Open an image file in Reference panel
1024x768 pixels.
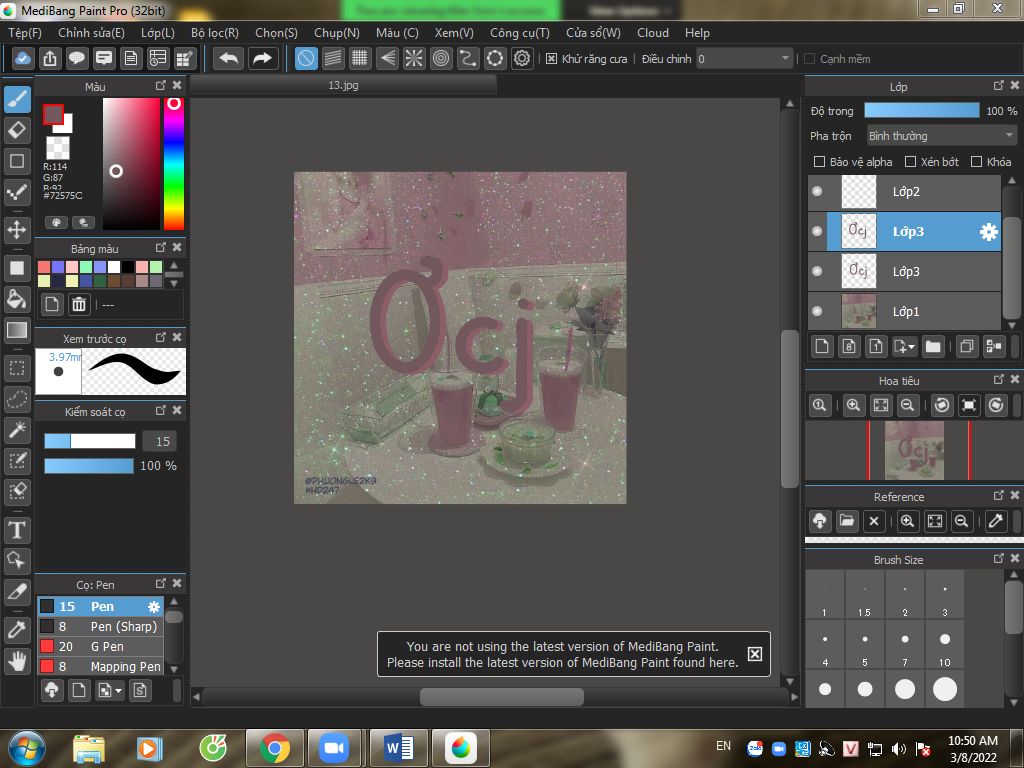click(x=846, y=521)
